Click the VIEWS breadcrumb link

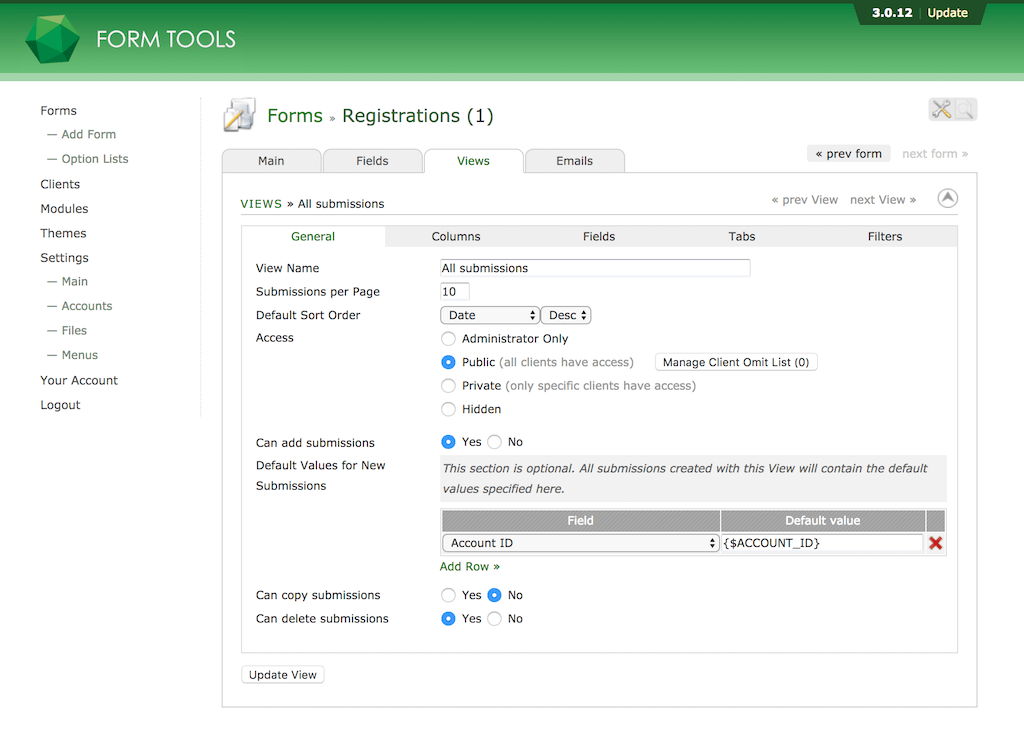tap(261, 204)
